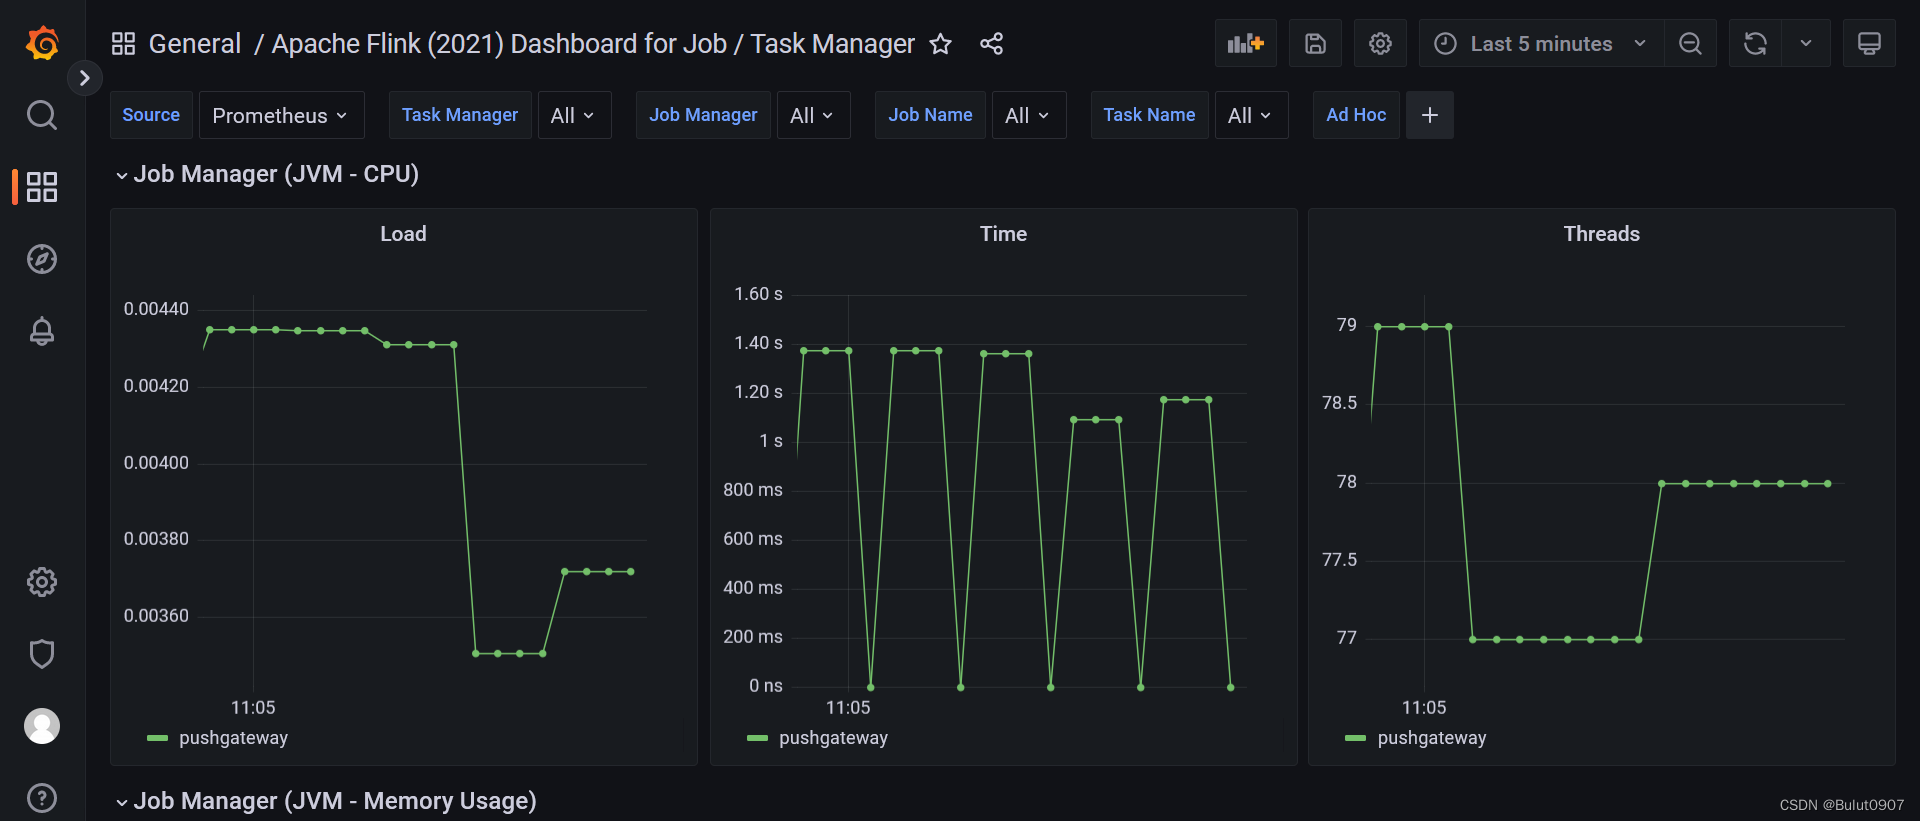The width and height of the screenshot is (1920, 821).
Task: Open the Time panel title menu
Action: point(1003,234)
